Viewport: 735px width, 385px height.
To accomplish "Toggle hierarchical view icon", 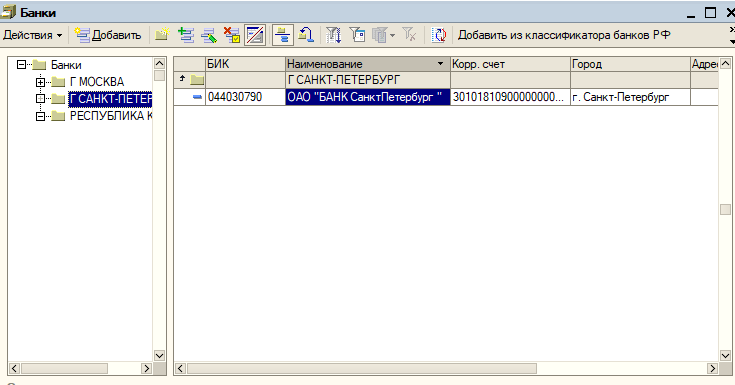I will [283, 35].
